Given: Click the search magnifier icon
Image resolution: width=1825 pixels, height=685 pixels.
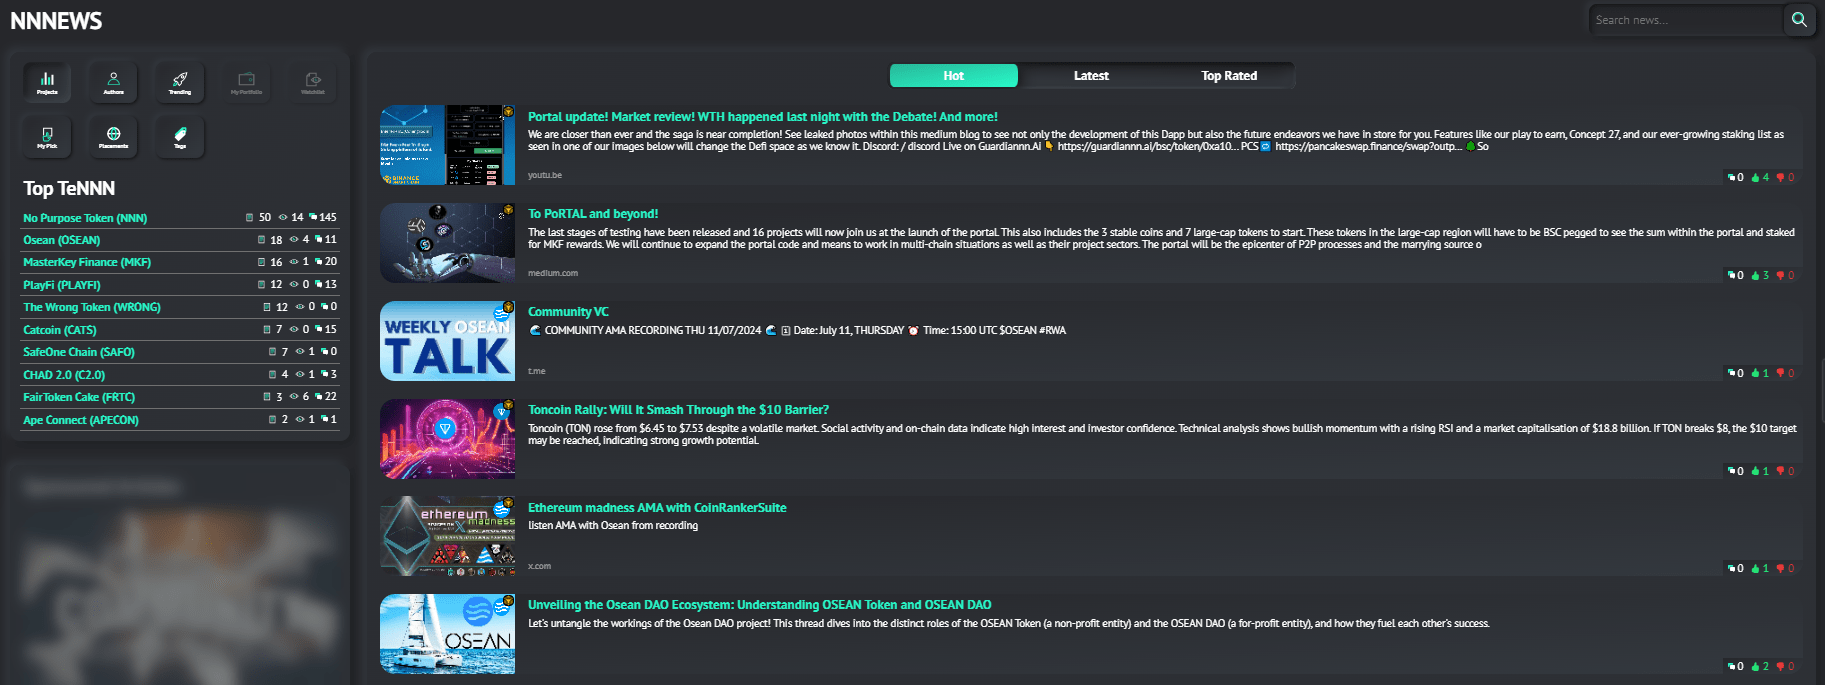Looking at the screenshot, I should click(x=1799, y=20).
